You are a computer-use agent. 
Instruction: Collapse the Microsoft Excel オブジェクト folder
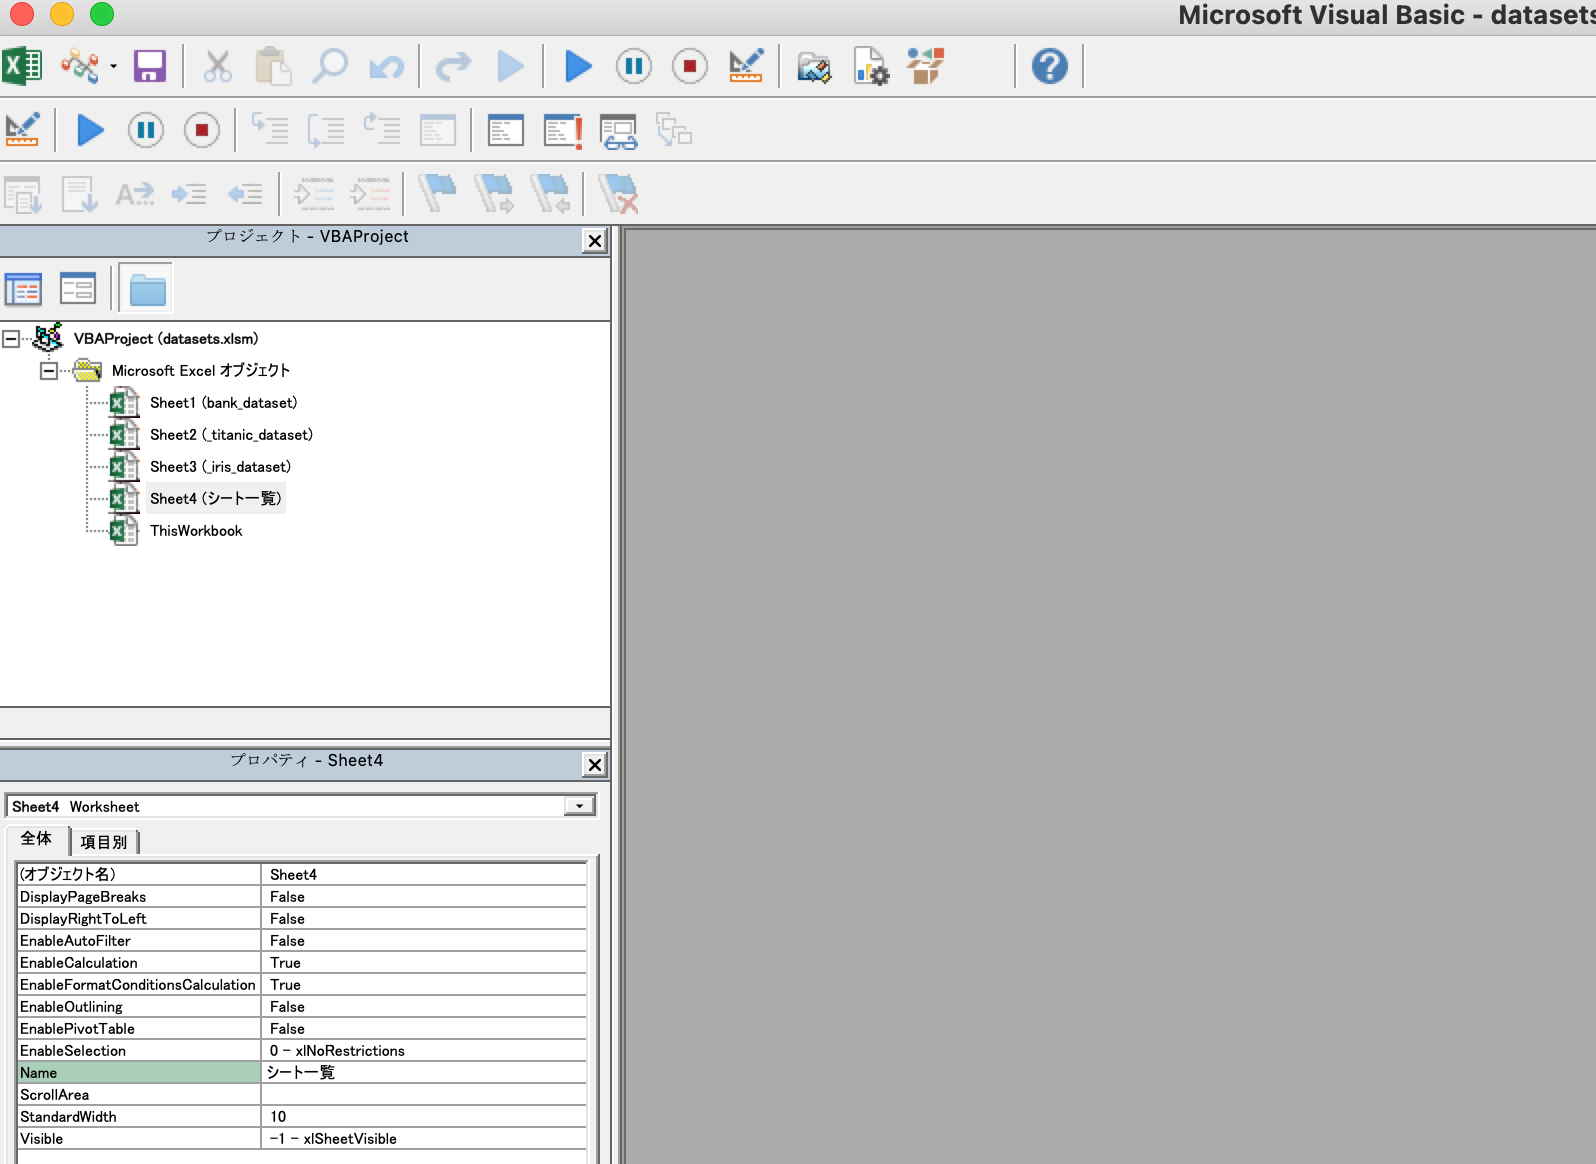click(48, 371)
